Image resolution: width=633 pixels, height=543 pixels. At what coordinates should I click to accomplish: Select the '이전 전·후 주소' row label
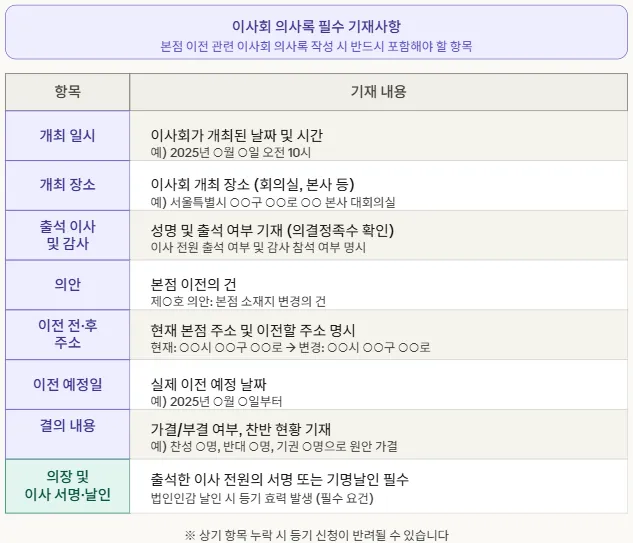pyautogui.click(x=67, y=334)
